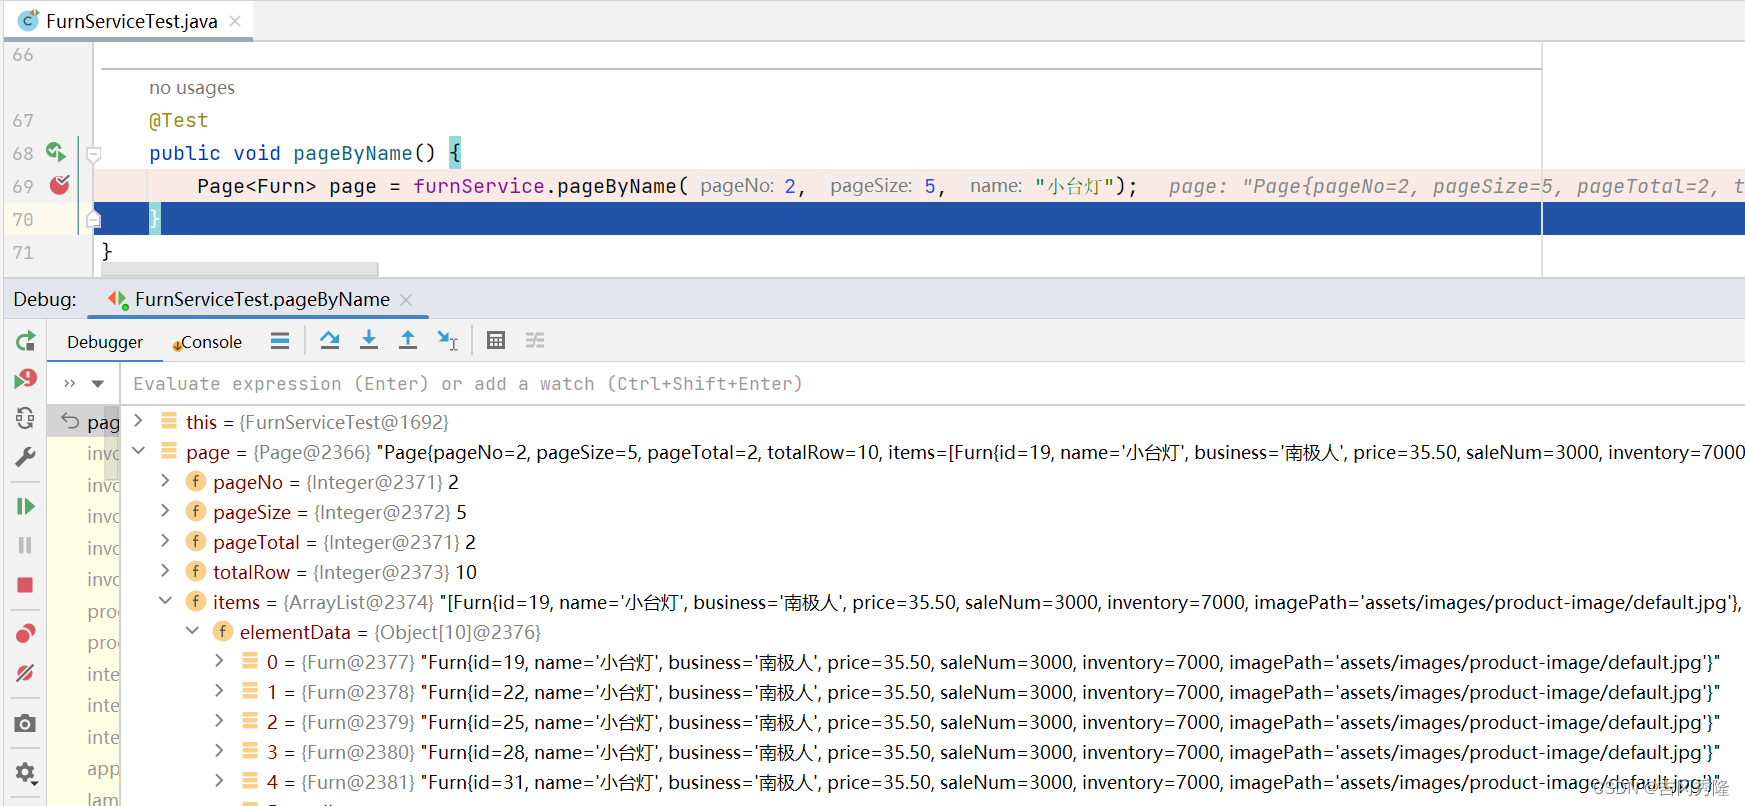
Task: Collapse the 'page' variable node
Action: 139,451
